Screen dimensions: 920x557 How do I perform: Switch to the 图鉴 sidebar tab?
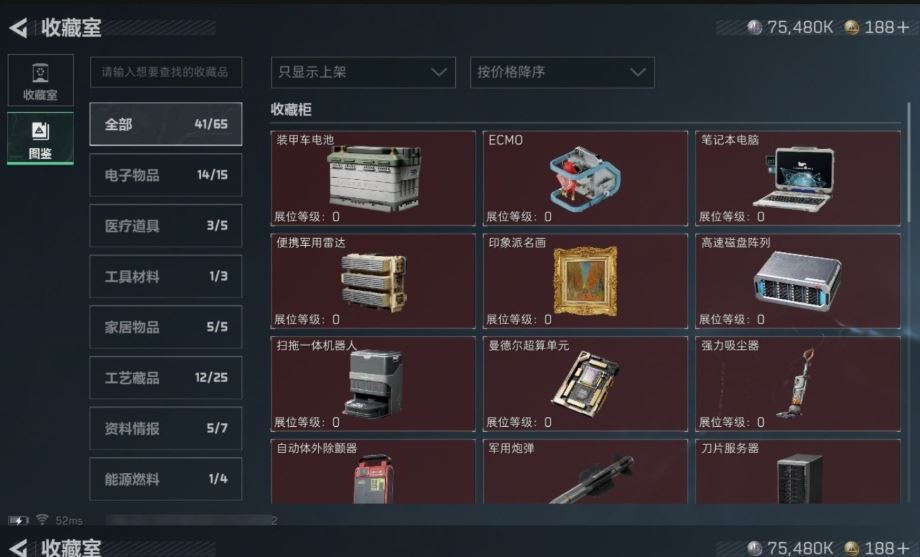pos(40,139)
